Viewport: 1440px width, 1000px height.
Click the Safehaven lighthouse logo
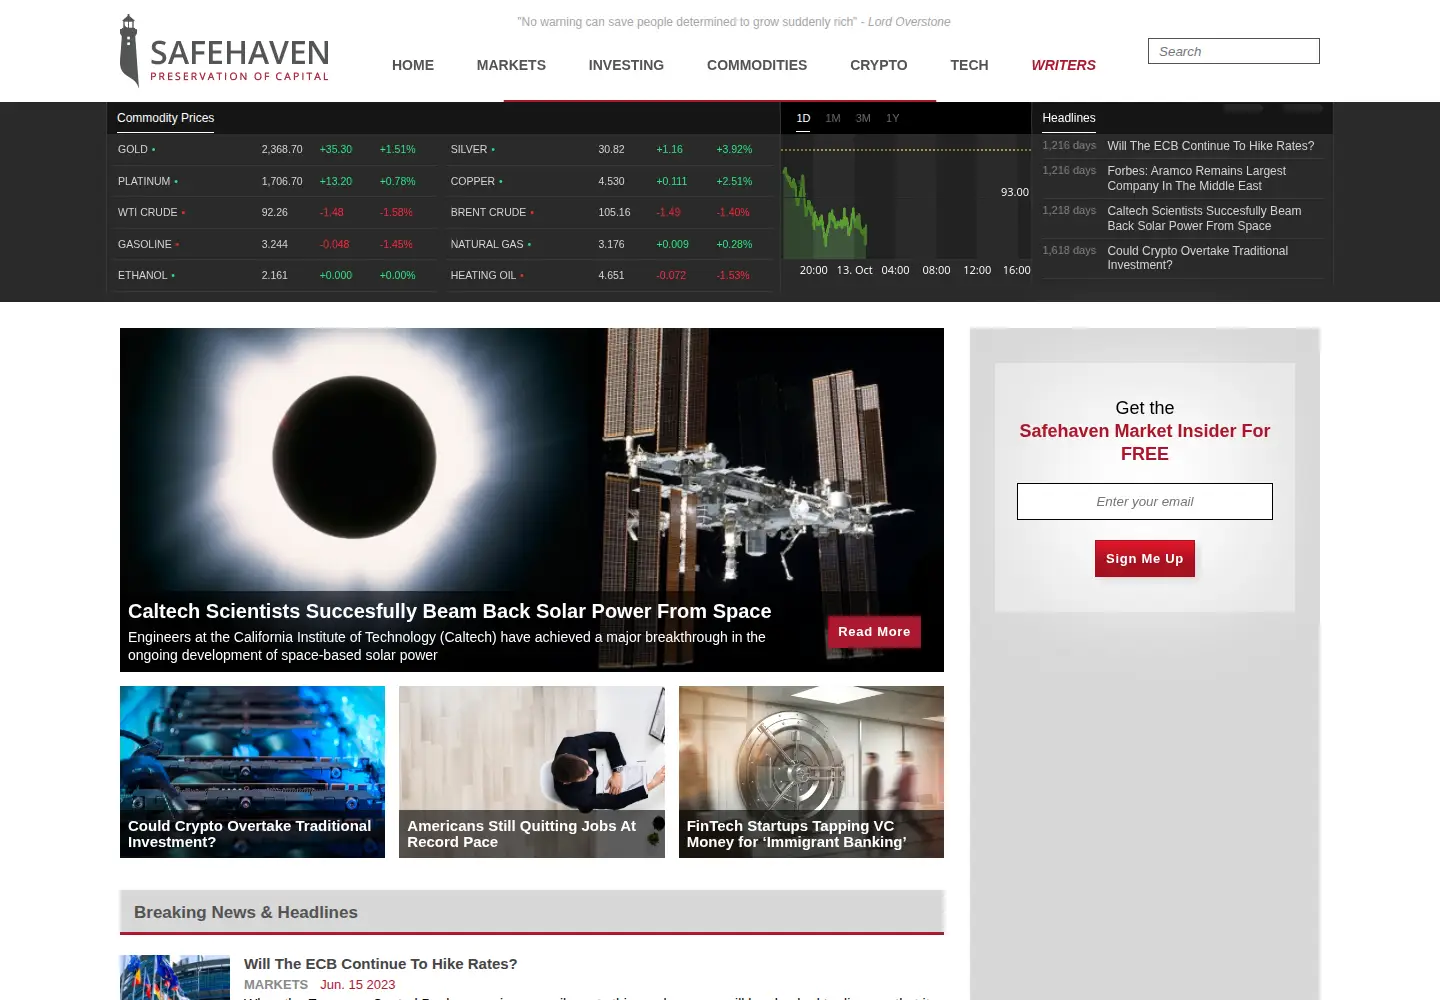point(224,51)
